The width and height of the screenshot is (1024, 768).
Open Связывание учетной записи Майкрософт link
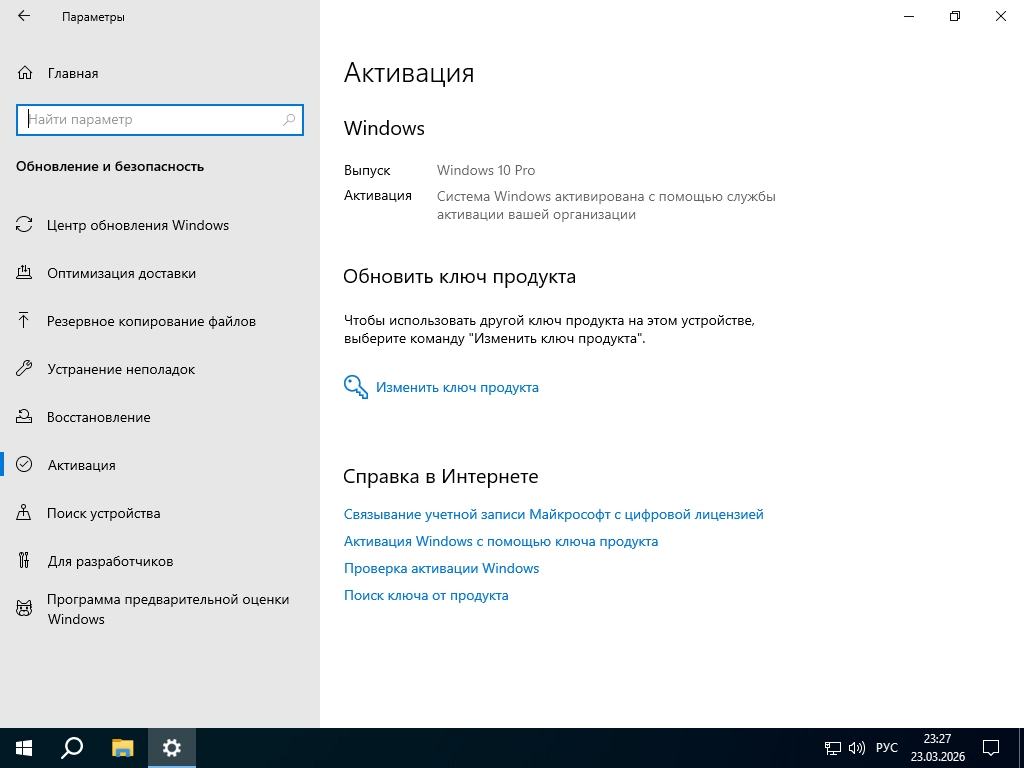click(x=553, y=515)
